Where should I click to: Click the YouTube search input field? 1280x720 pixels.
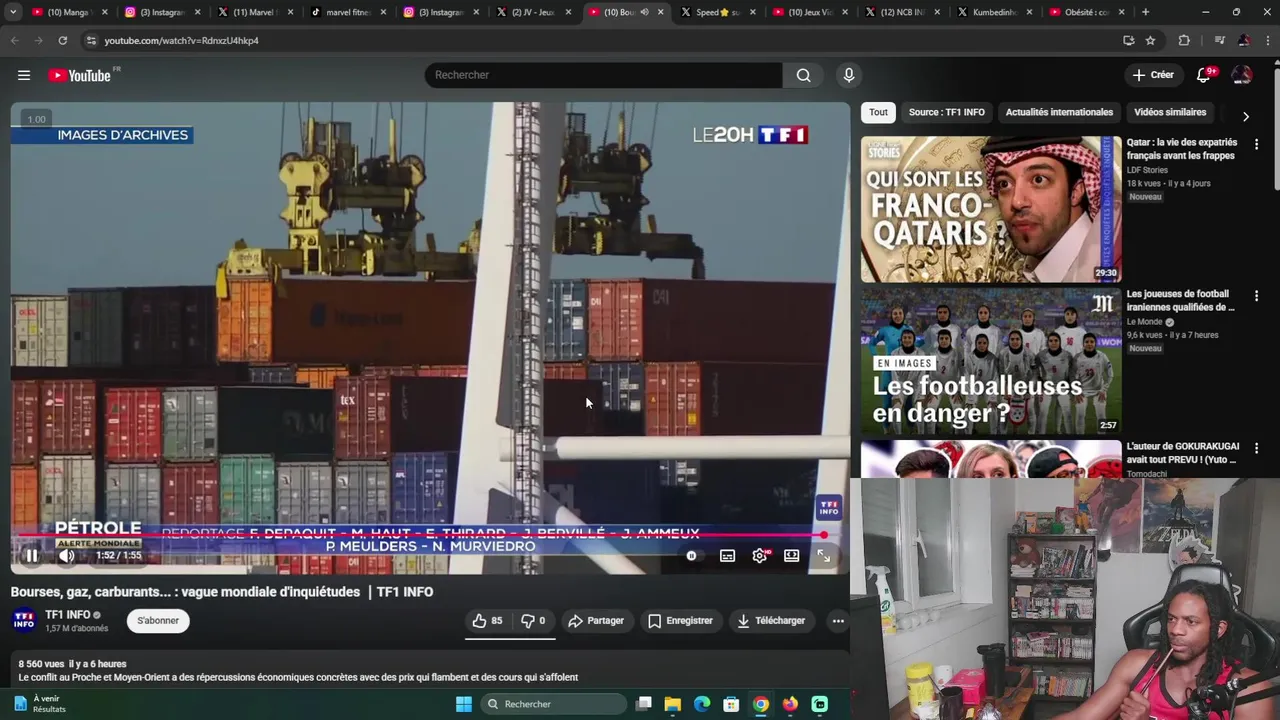click(603, 75)
